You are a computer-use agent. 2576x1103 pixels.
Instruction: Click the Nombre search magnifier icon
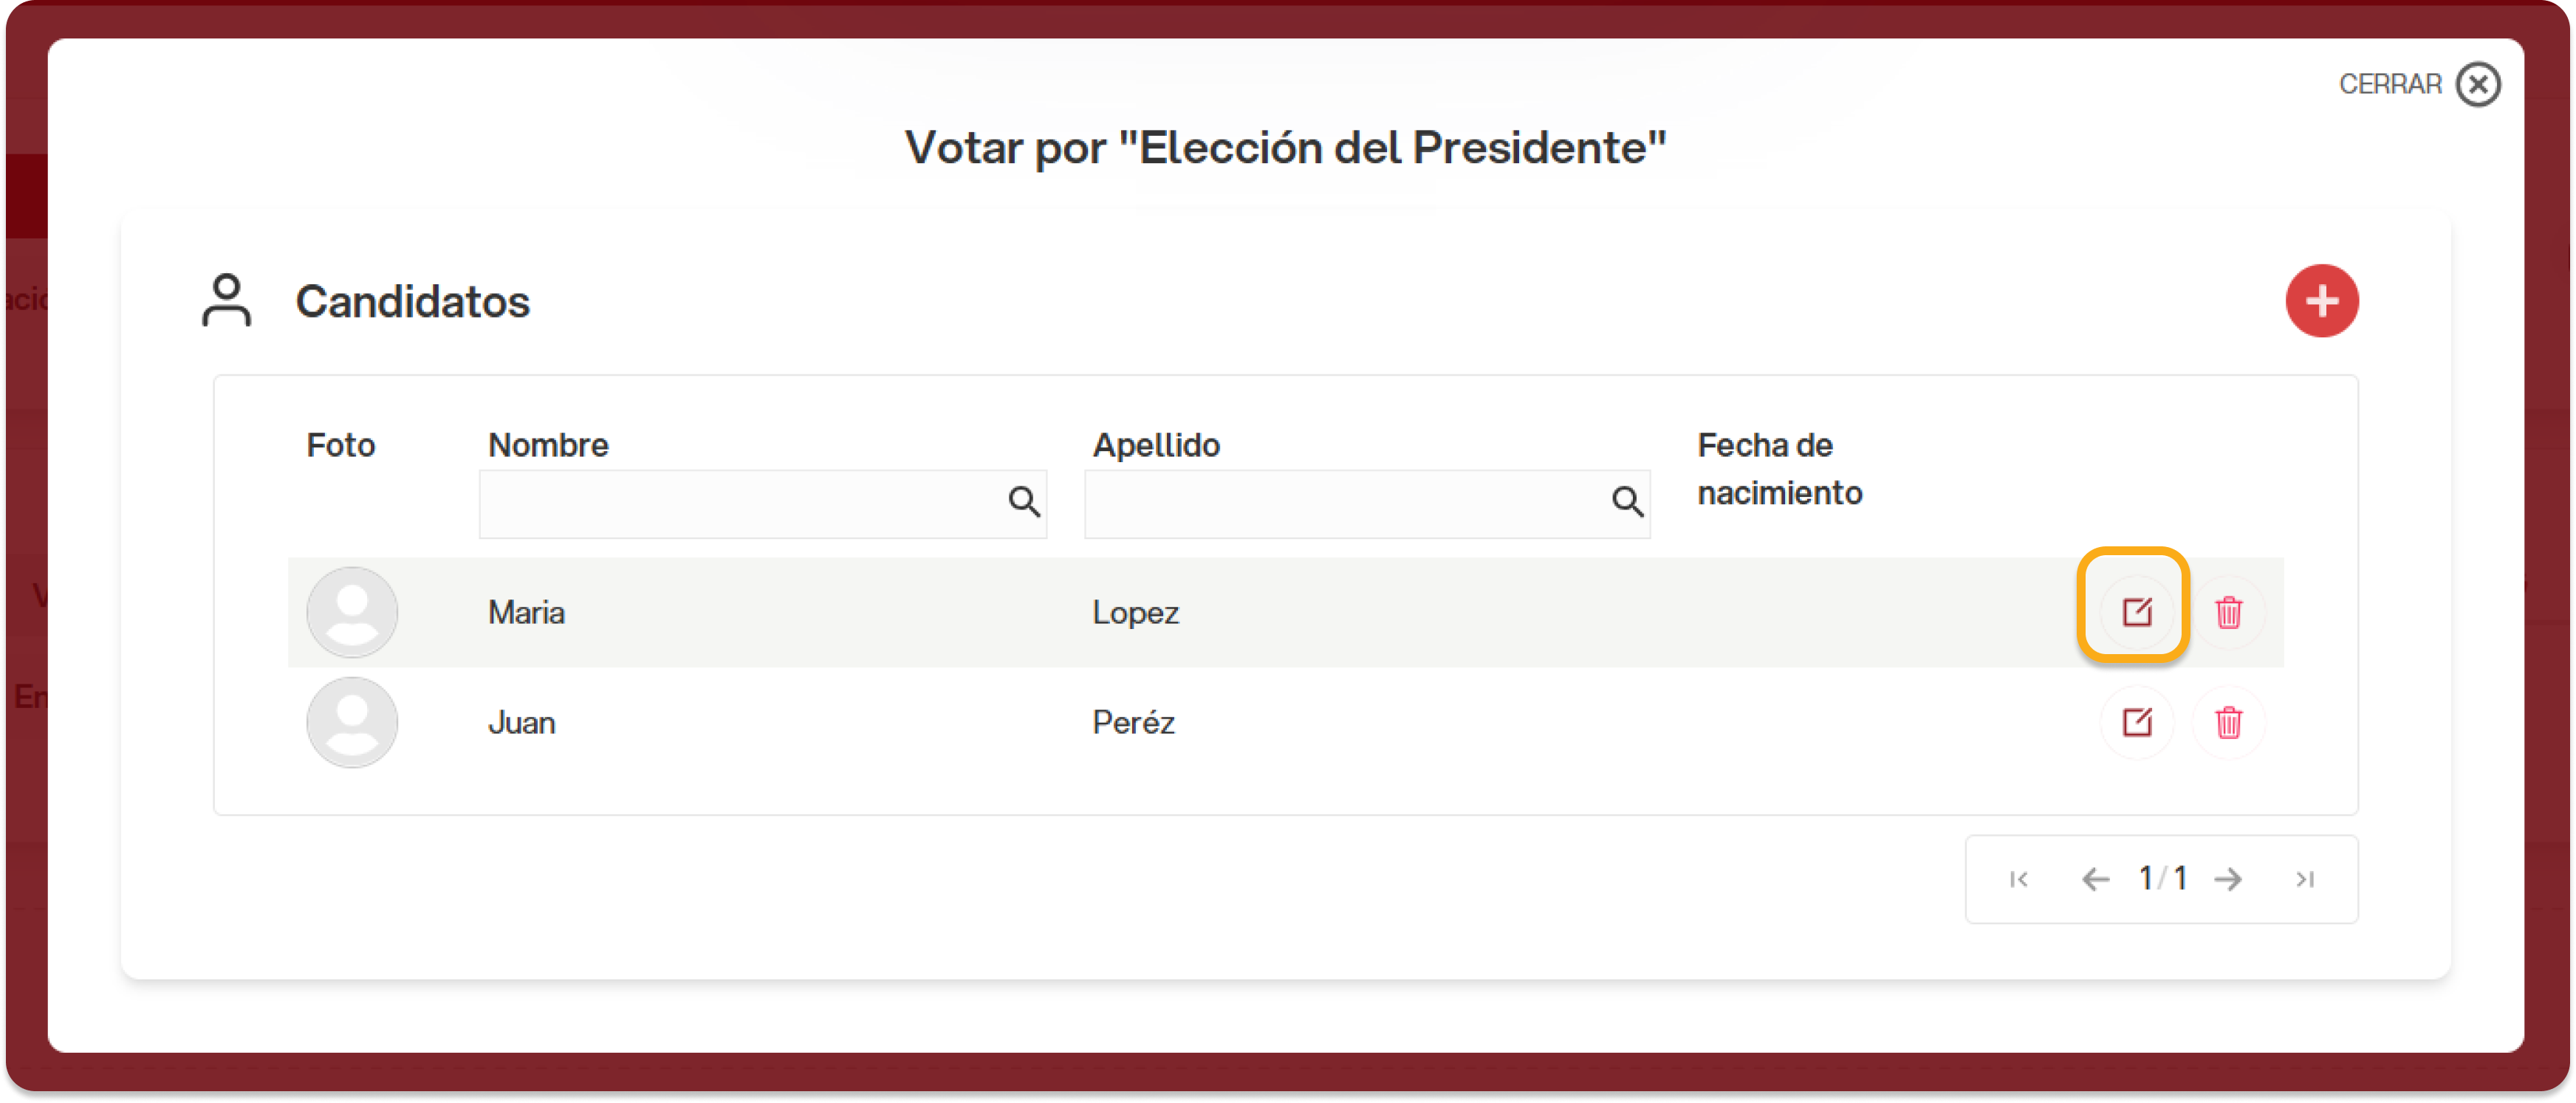coord(1023,501)
